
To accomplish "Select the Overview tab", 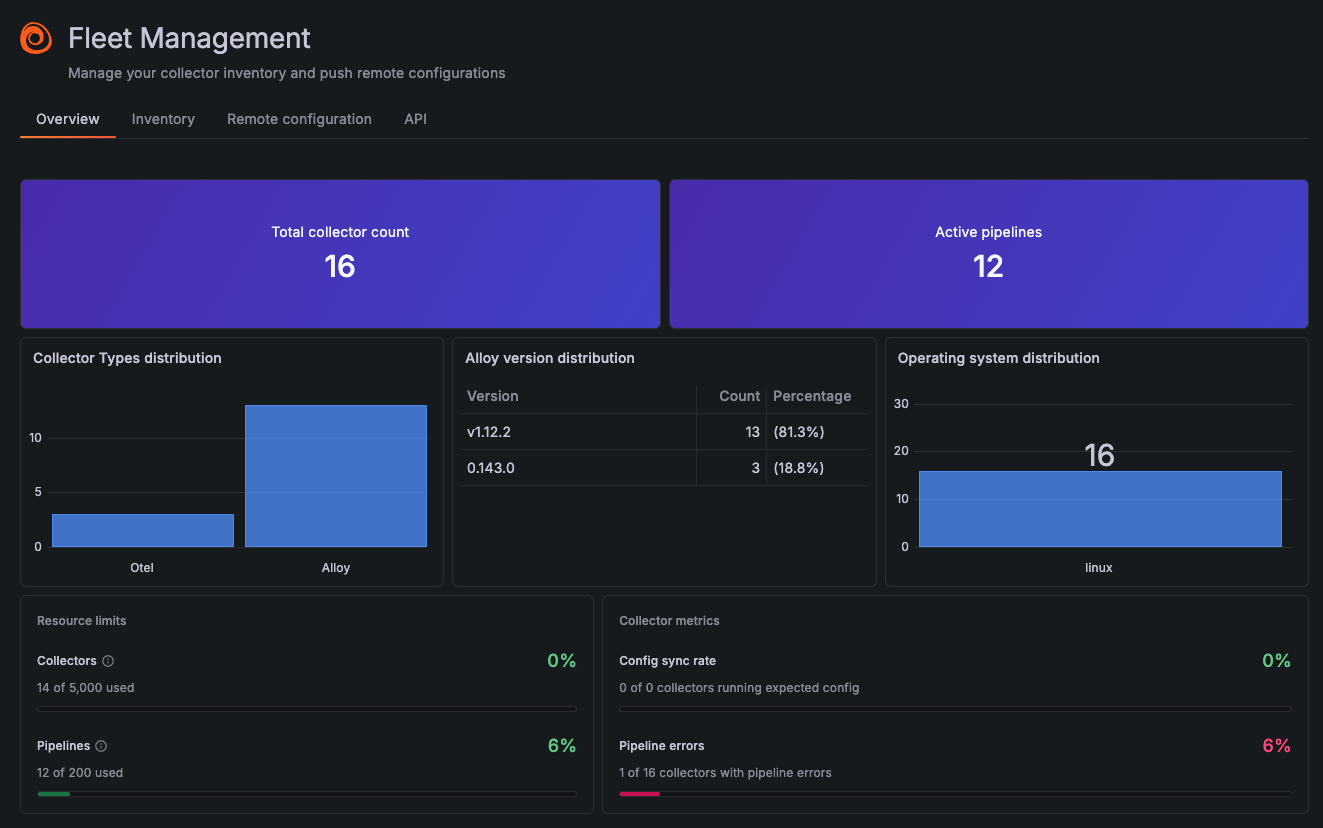I will point(67,118).
